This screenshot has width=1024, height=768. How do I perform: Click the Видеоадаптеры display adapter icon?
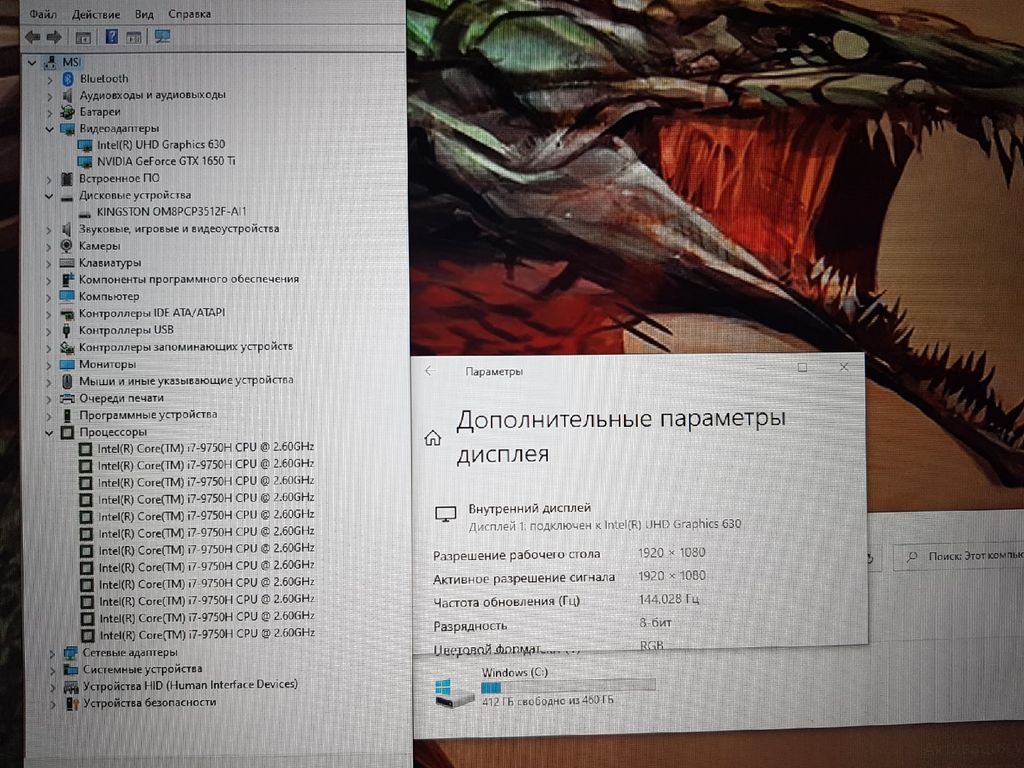[67, 129]
